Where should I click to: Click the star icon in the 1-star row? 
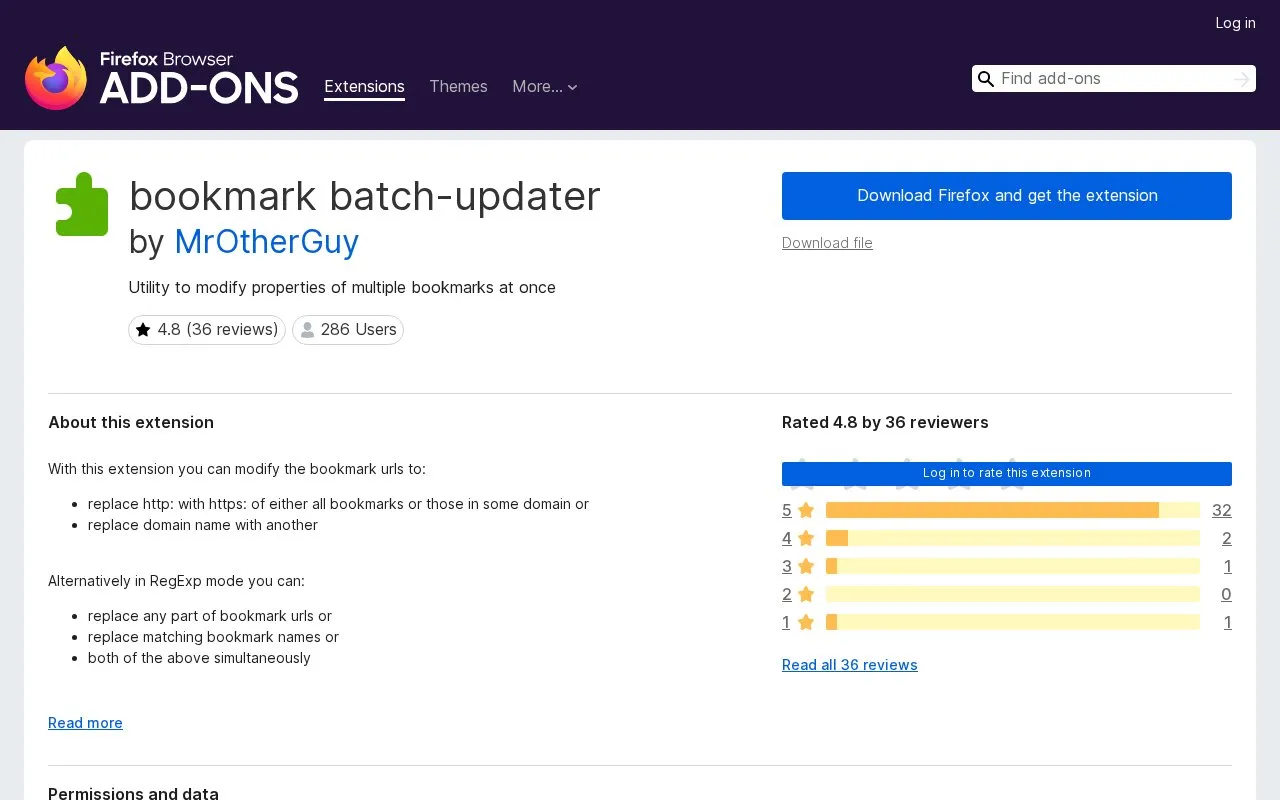coord(806,623)
